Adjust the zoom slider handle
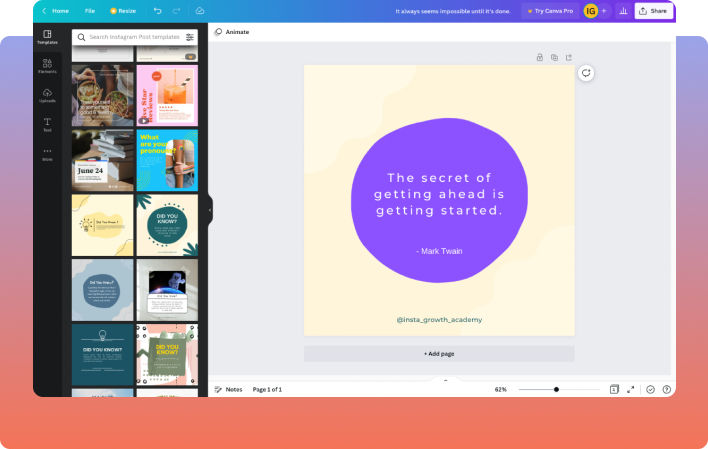 (x=557, y=389)
